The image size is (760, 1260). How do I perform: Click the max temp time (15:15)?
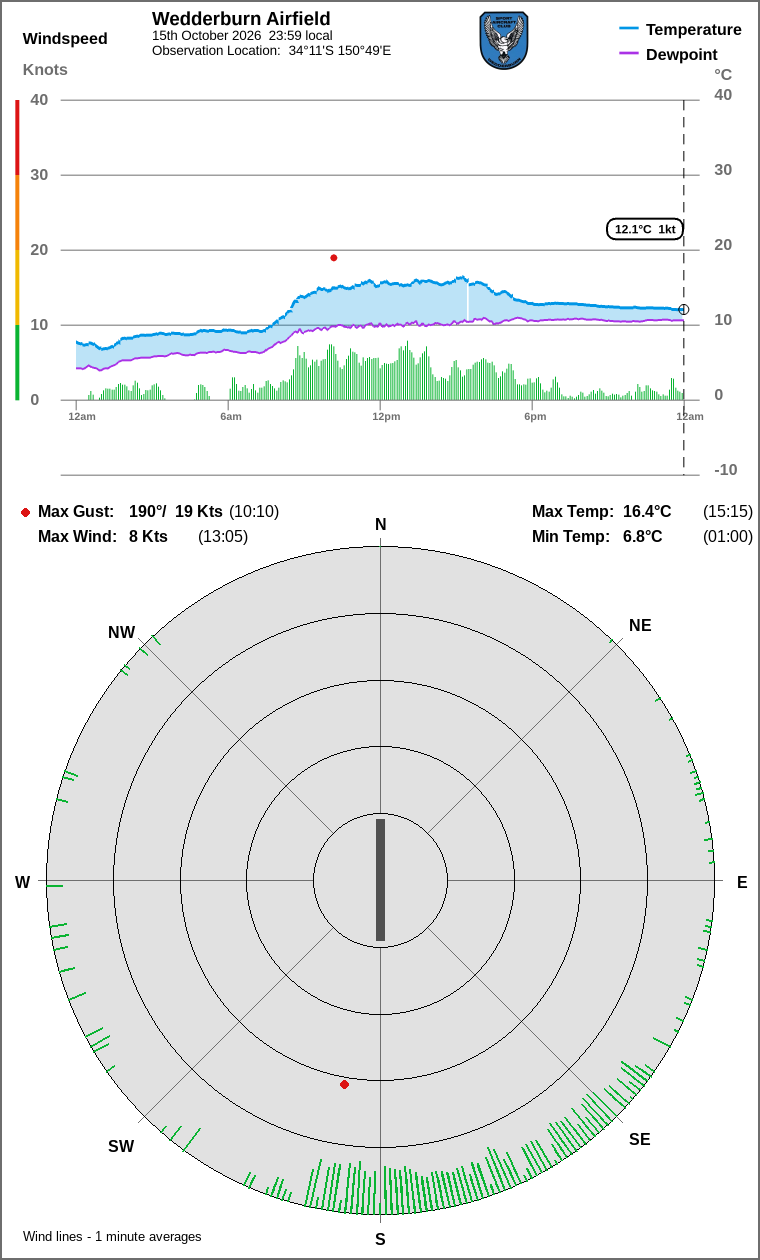coord(728,512)
